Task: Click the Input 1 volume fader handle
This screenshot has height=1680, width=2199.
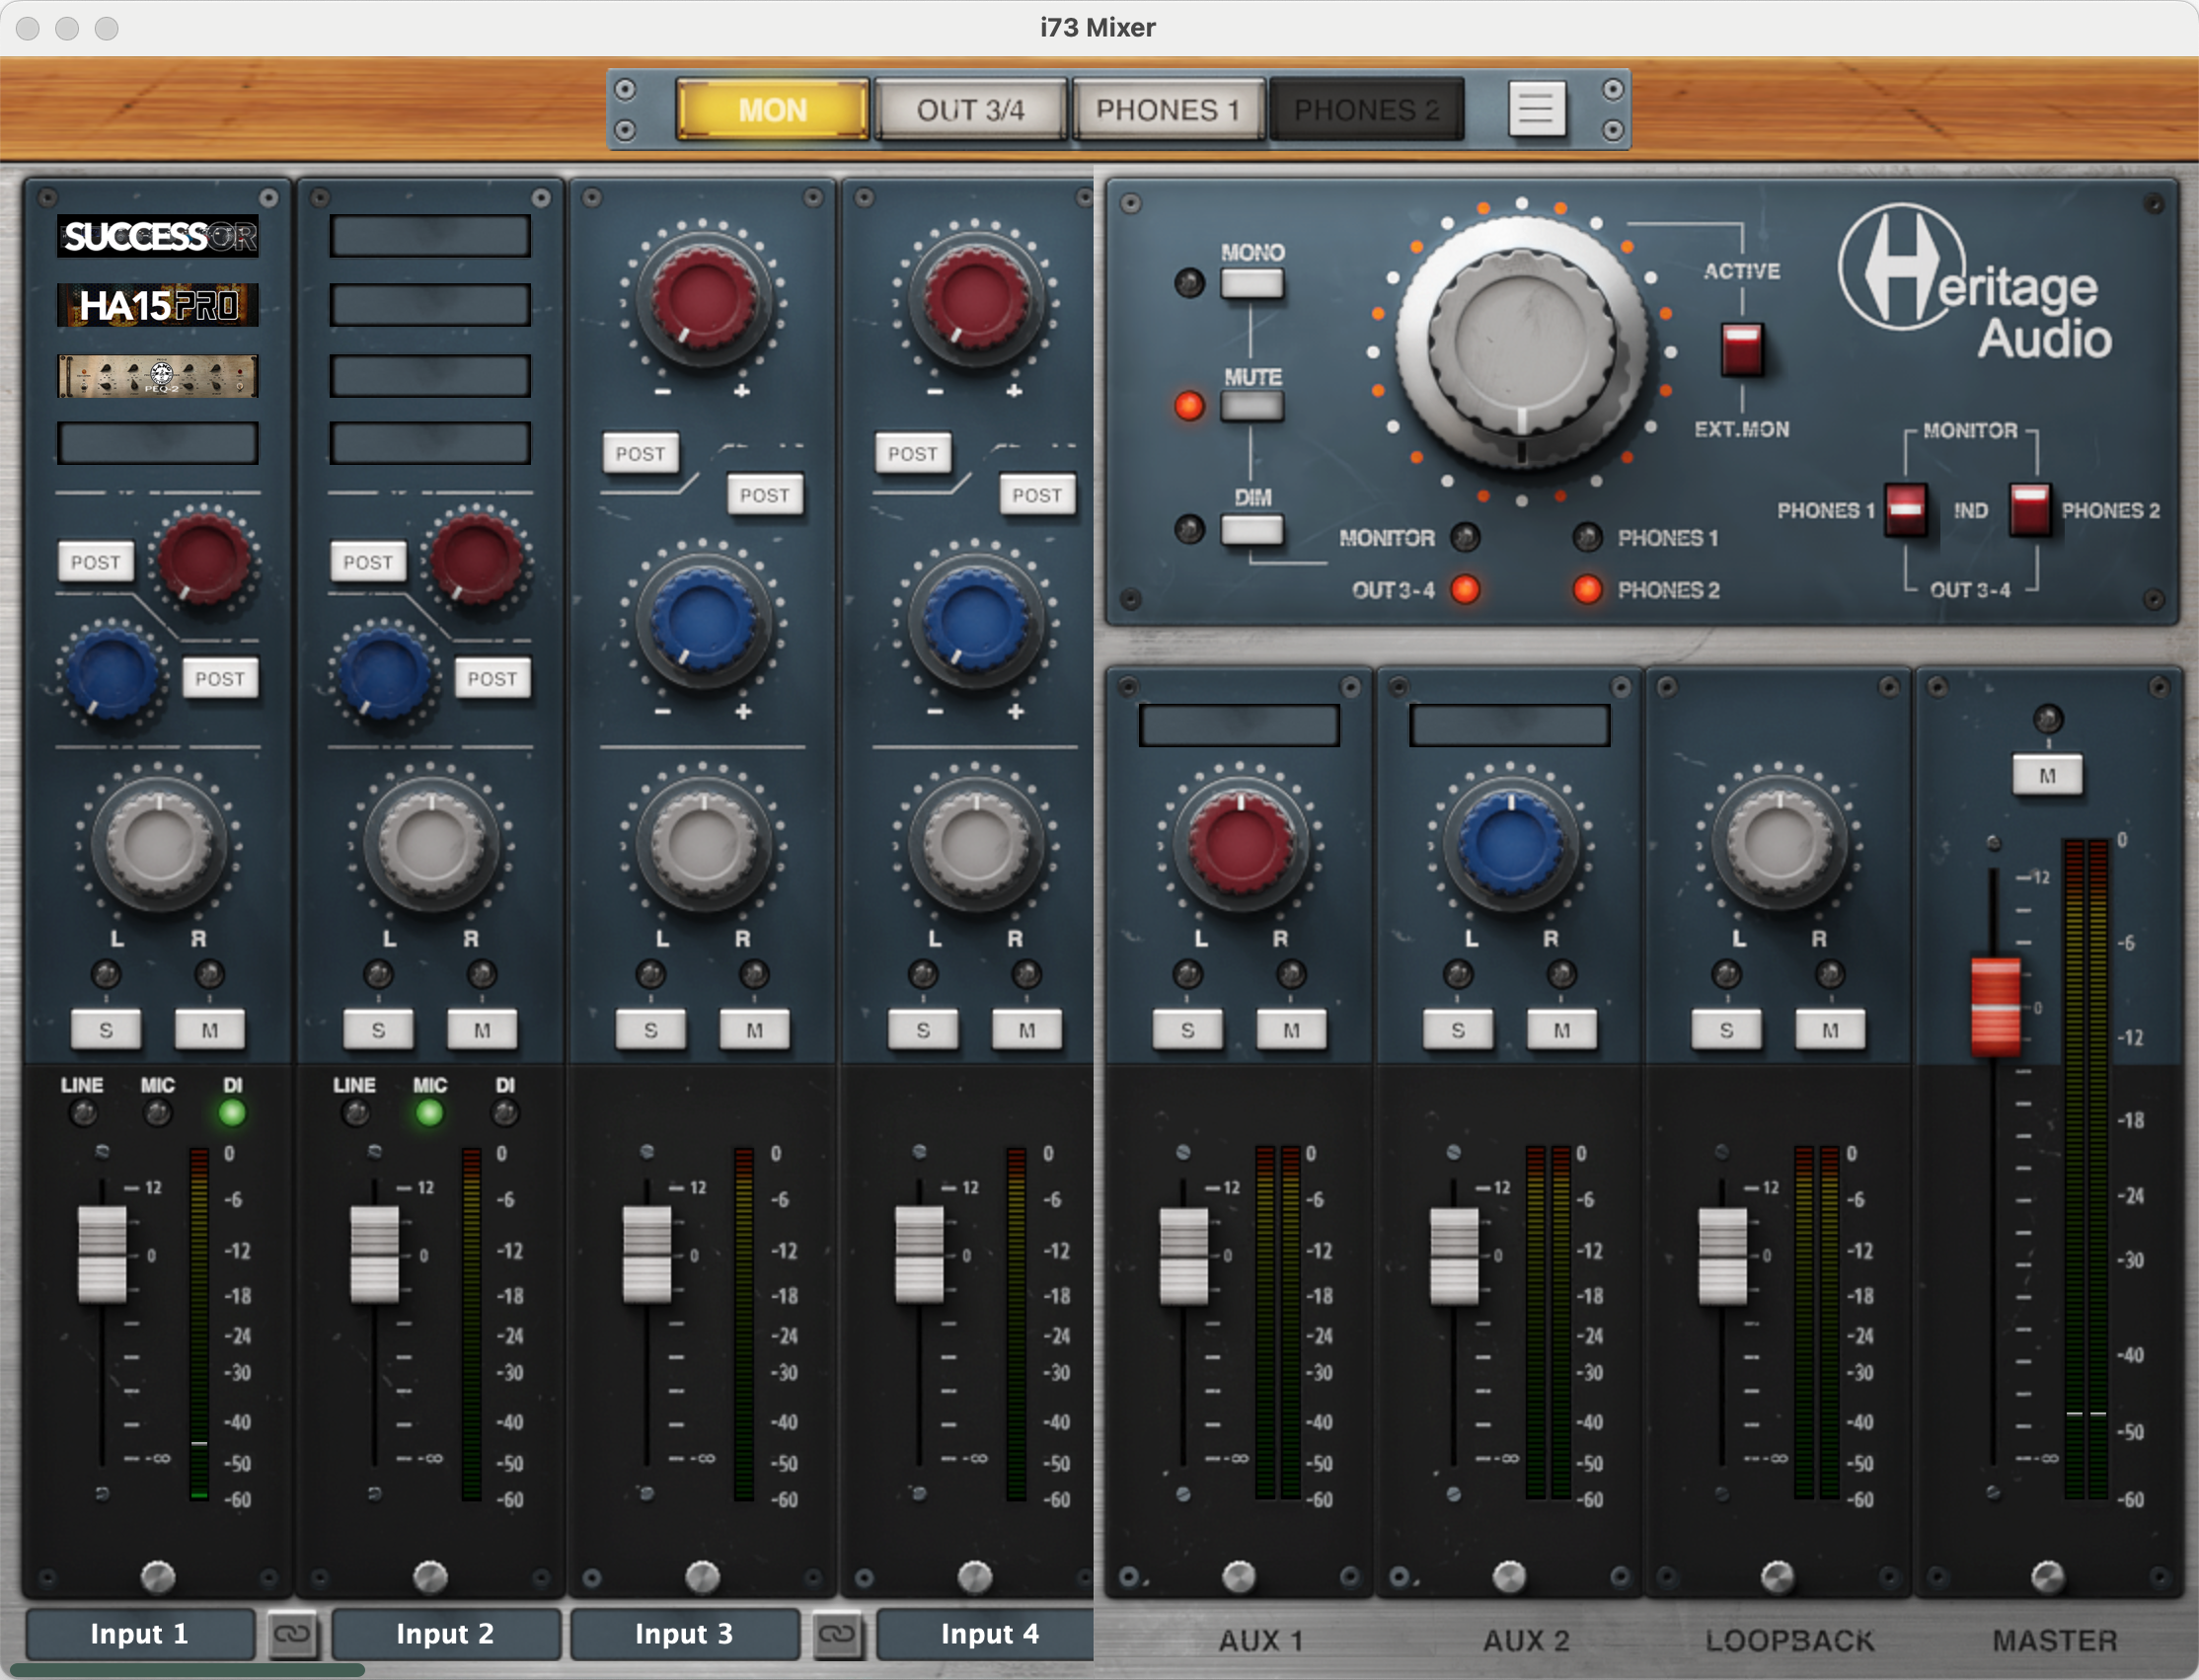Action: 102,1254
